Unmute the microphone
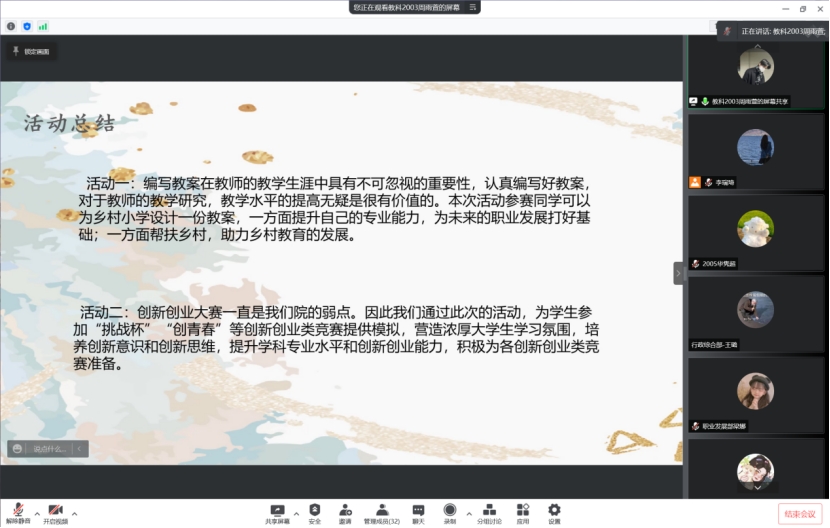Image resolution: width=830 pixels, height=528 pixels. click(x=17, y=512)
